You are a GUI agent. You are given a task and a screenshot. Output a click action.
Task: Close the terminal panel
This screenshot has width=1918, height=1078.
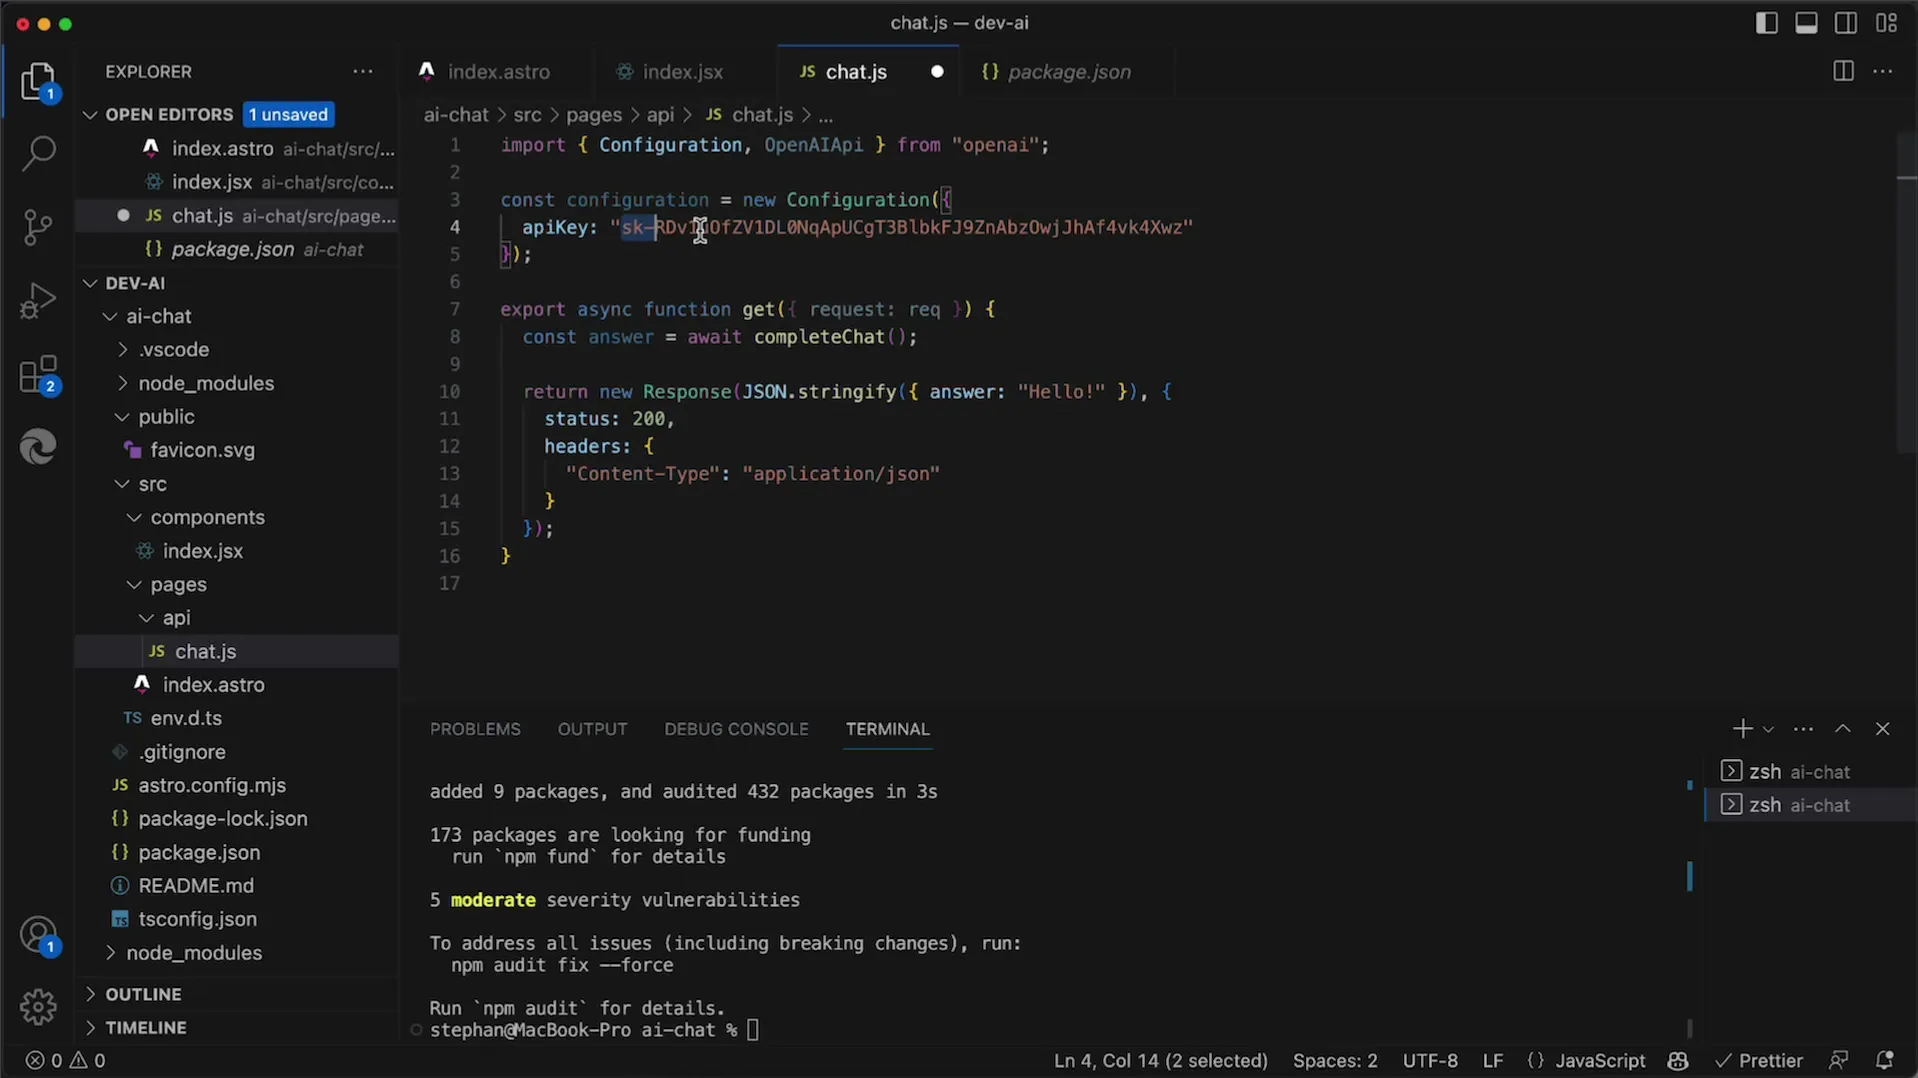tap(1882, 729)
